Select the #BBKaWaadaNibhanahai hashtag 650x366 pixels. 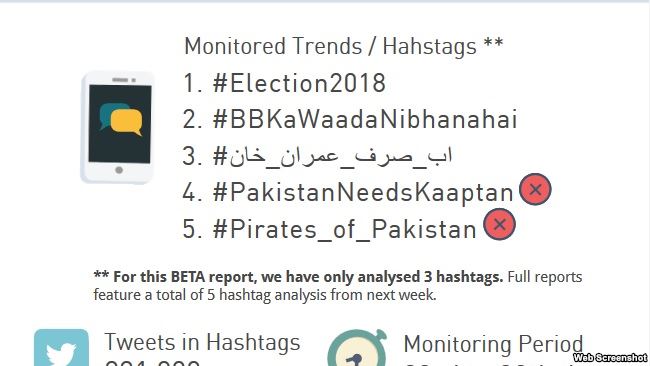click(x=365, y=119)
